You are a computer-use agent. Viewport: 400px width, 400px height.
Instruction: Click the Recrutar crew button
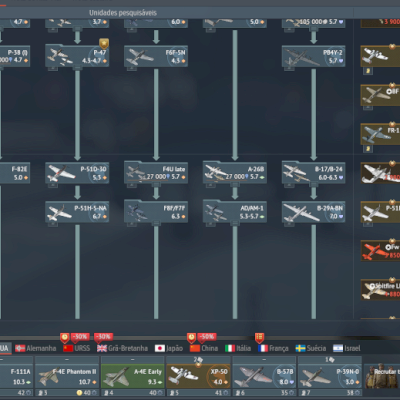[382, 376]
